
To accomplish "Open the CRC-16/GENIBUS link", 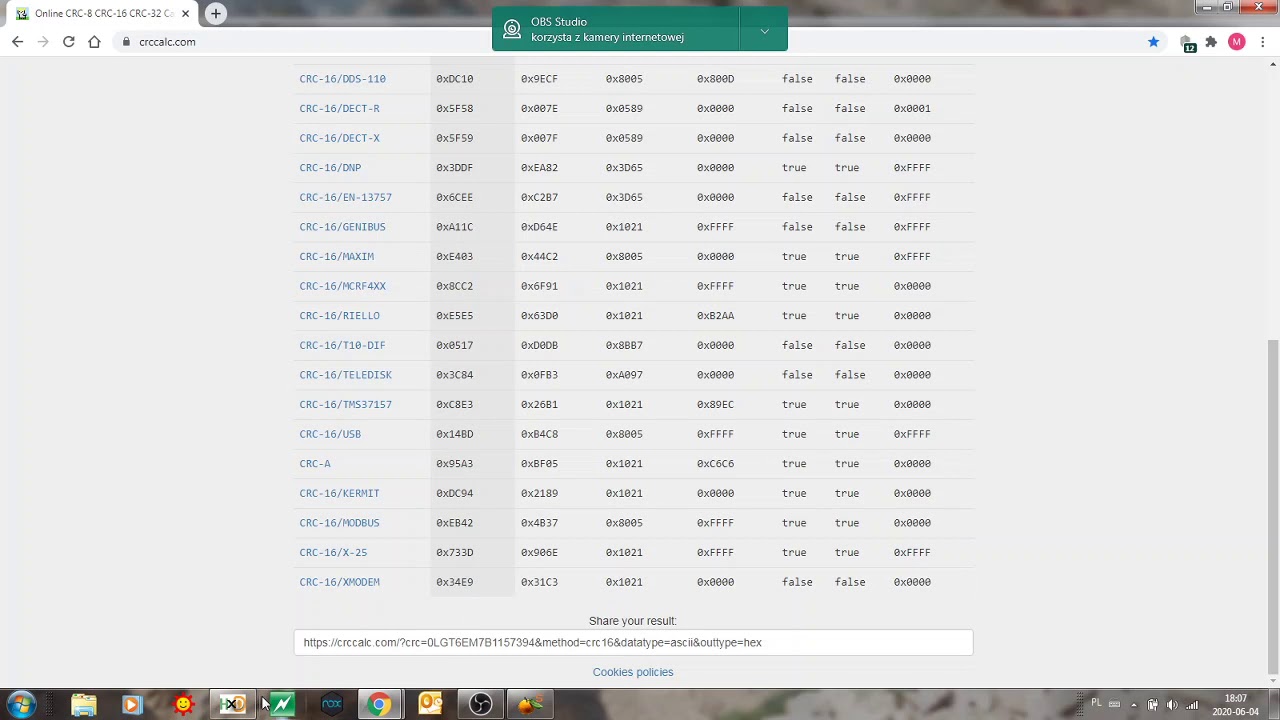I will 342,227.
